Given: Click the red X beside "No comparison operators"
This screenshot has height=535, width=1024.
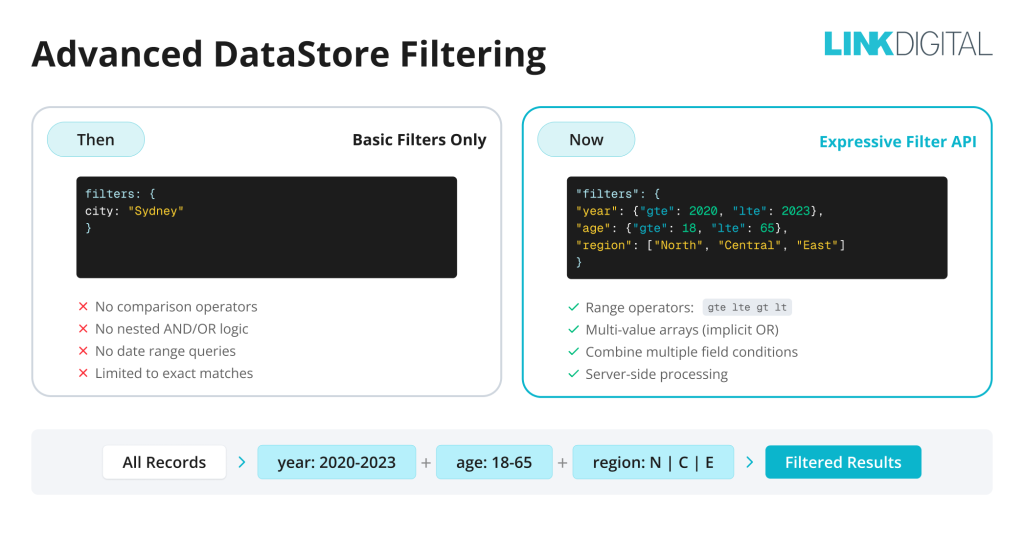Looking at the screenshot, I should tap(83, 306).
